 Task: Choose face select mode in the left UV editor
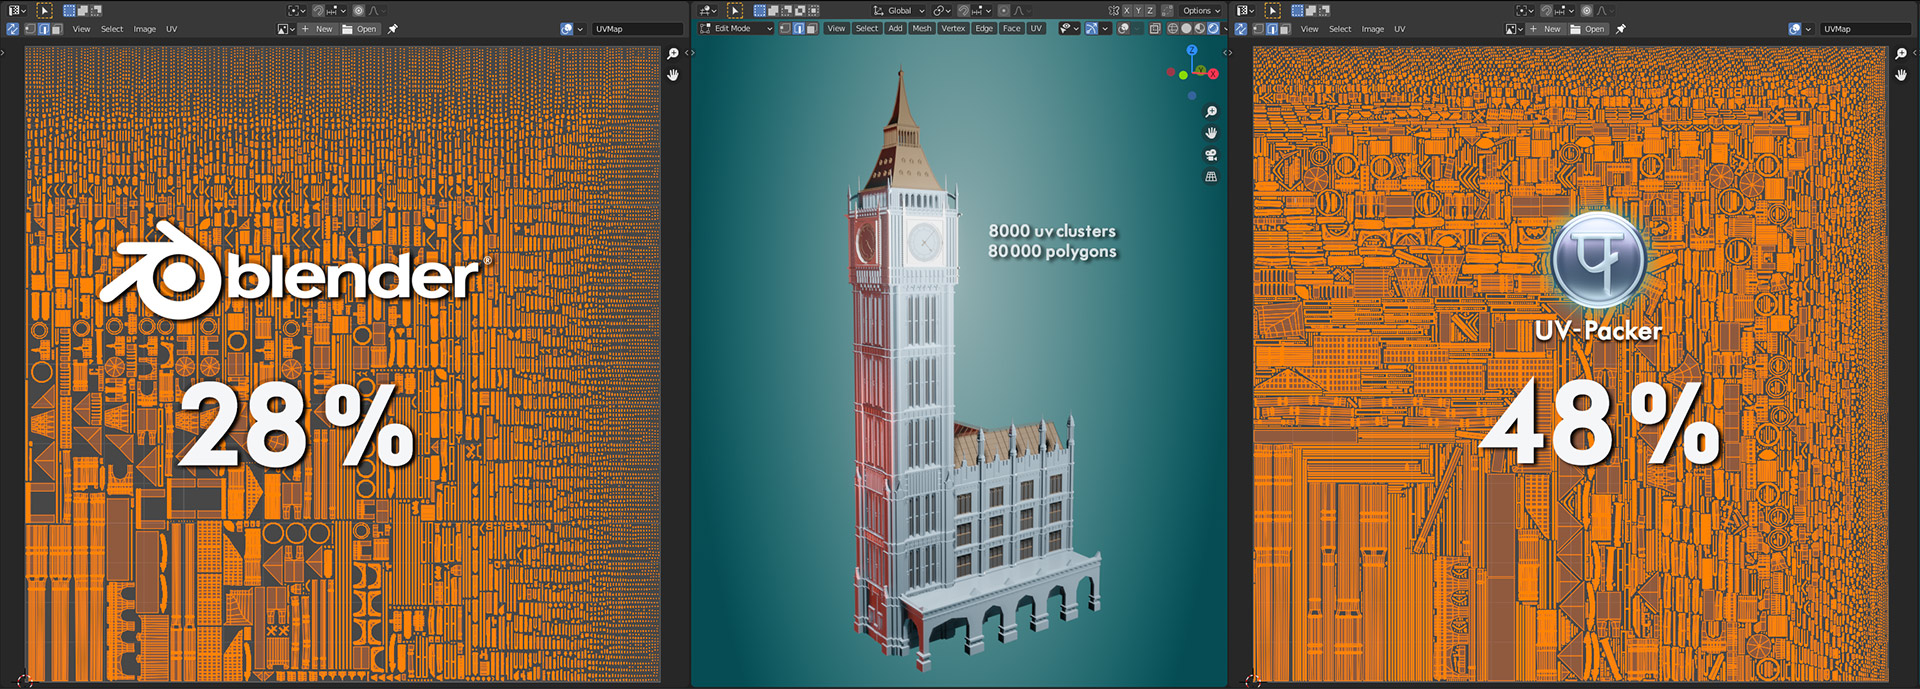(x=56, y=29)
